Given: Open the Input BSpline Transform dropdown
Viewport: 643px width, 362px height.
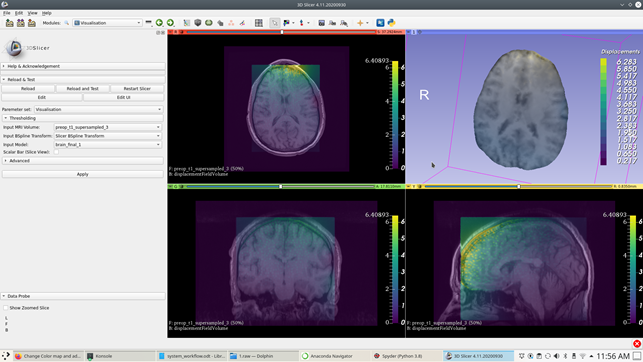Looking at the screenshot, I should (107, 136).
